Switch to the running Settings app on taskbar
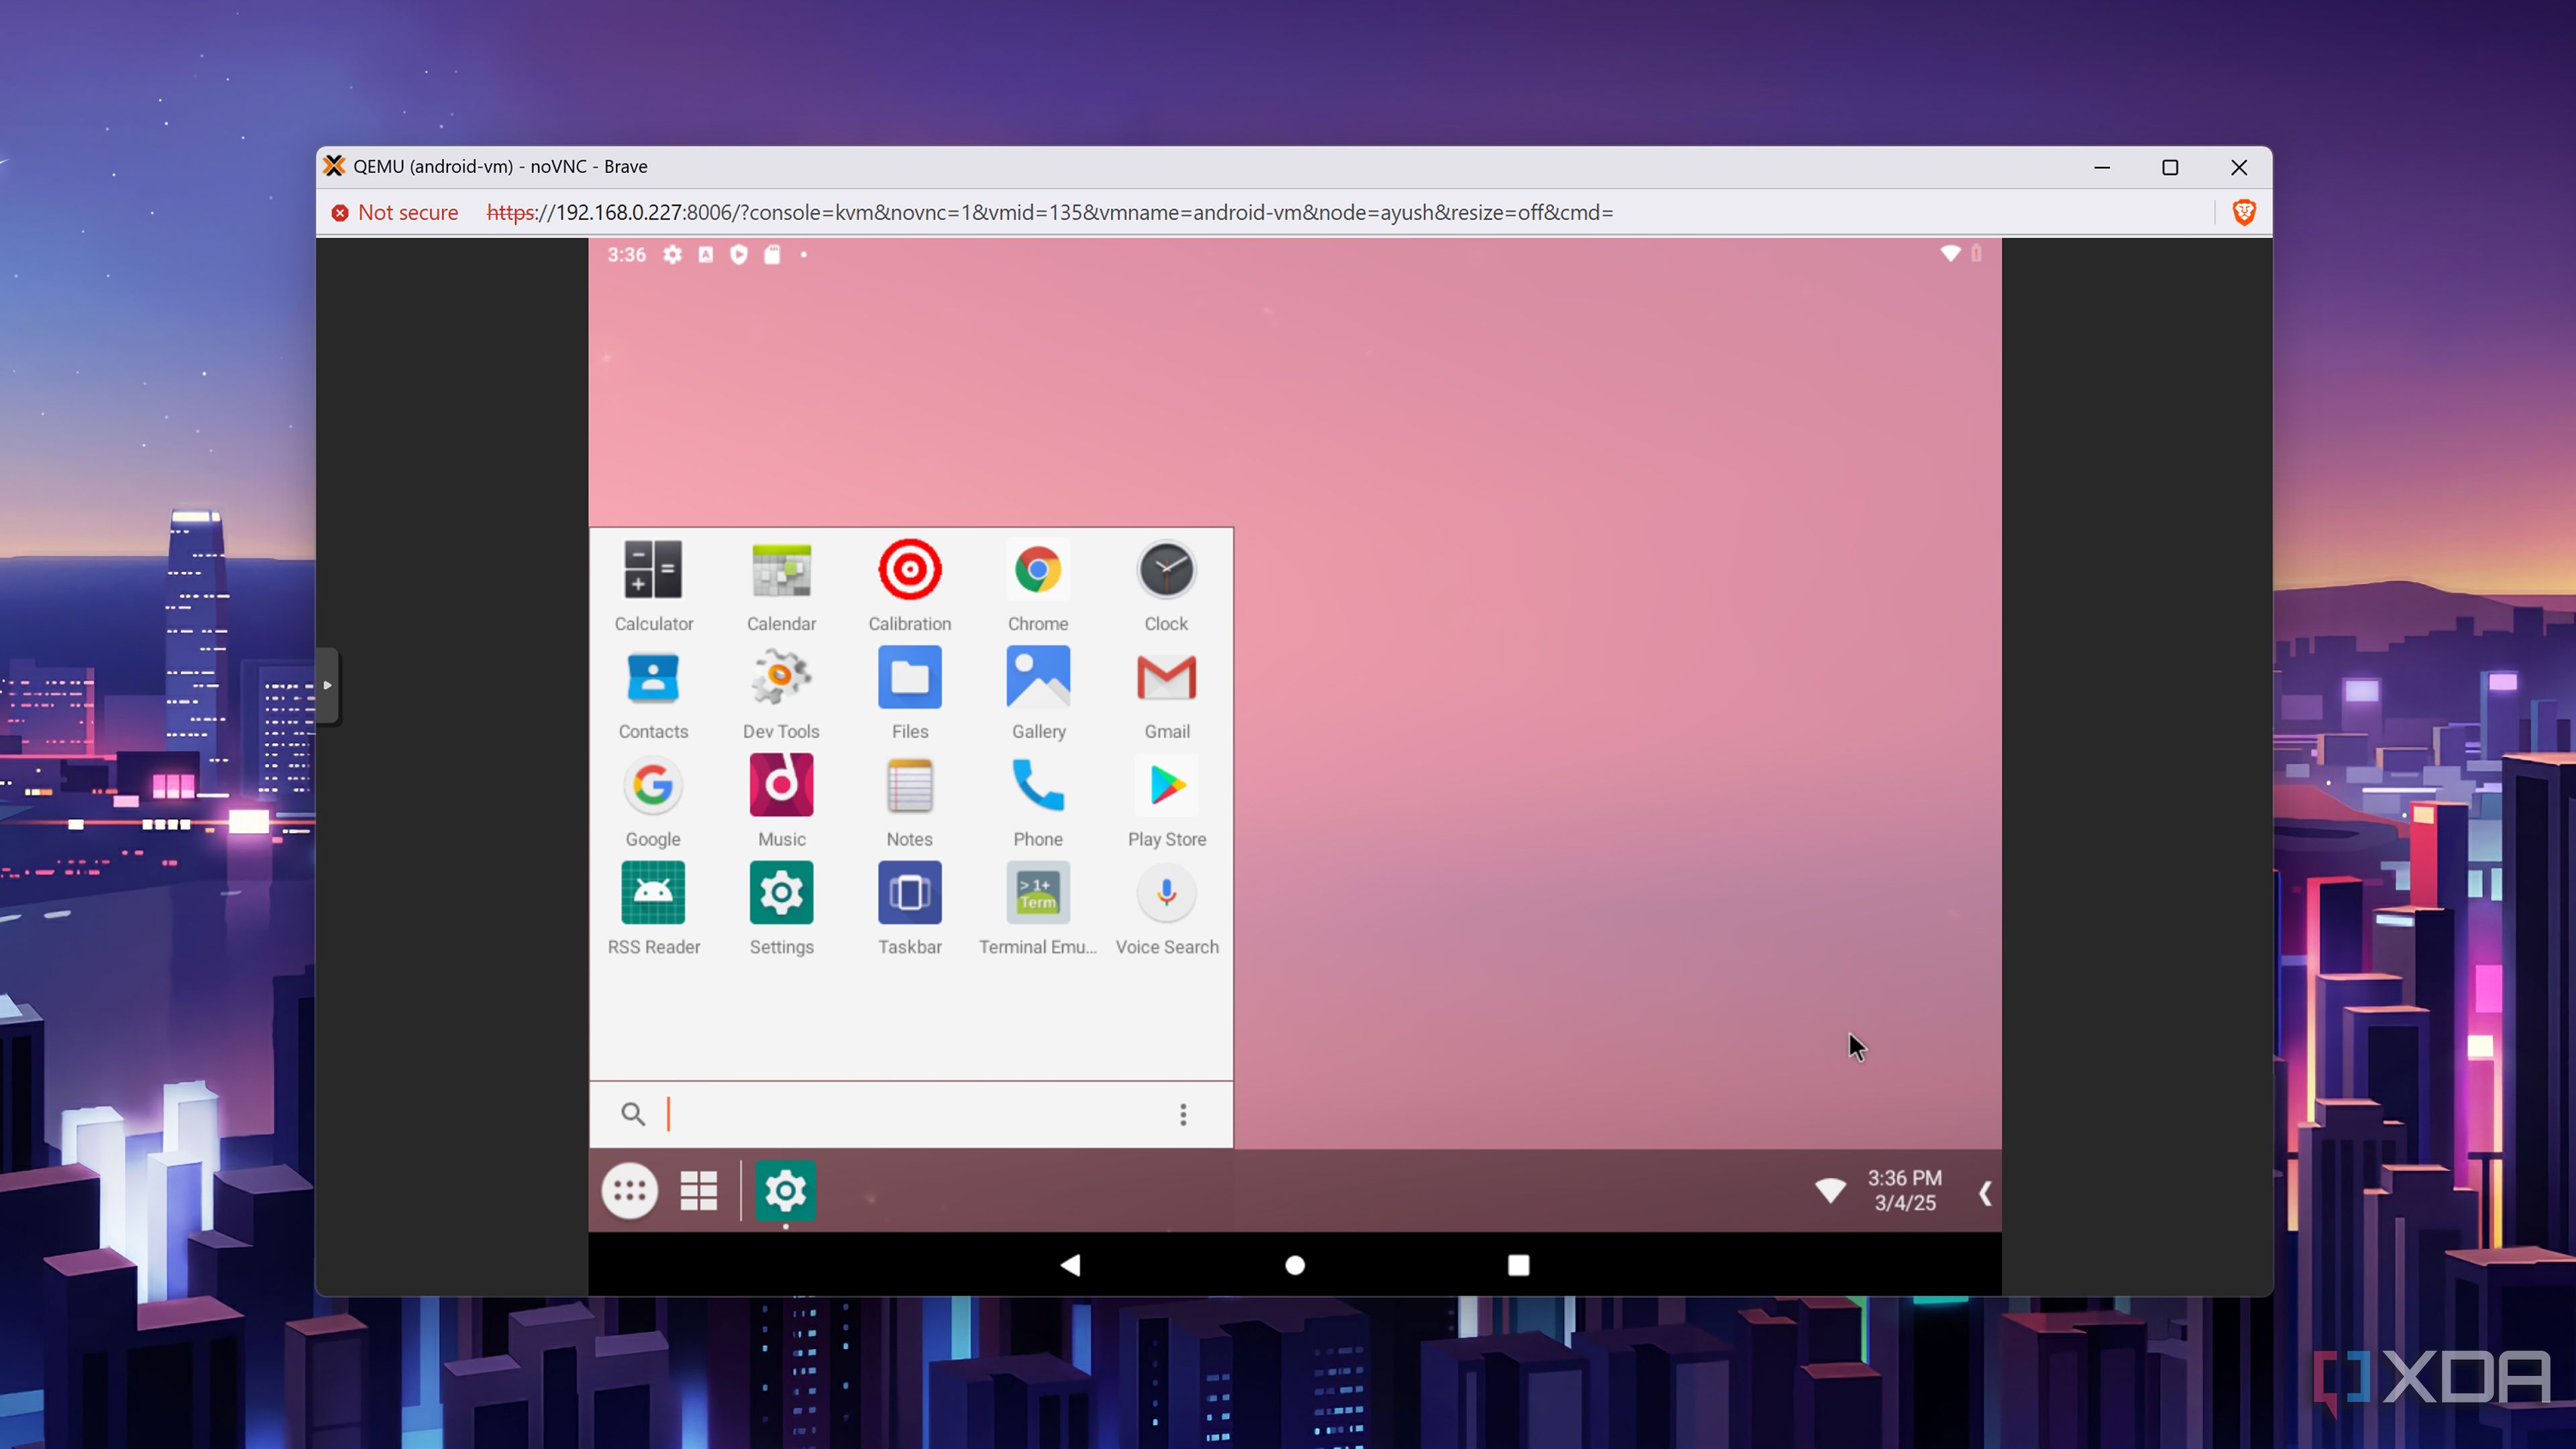The width and height of the screenshot is (2576, 1449). [x=785, y=1191]
